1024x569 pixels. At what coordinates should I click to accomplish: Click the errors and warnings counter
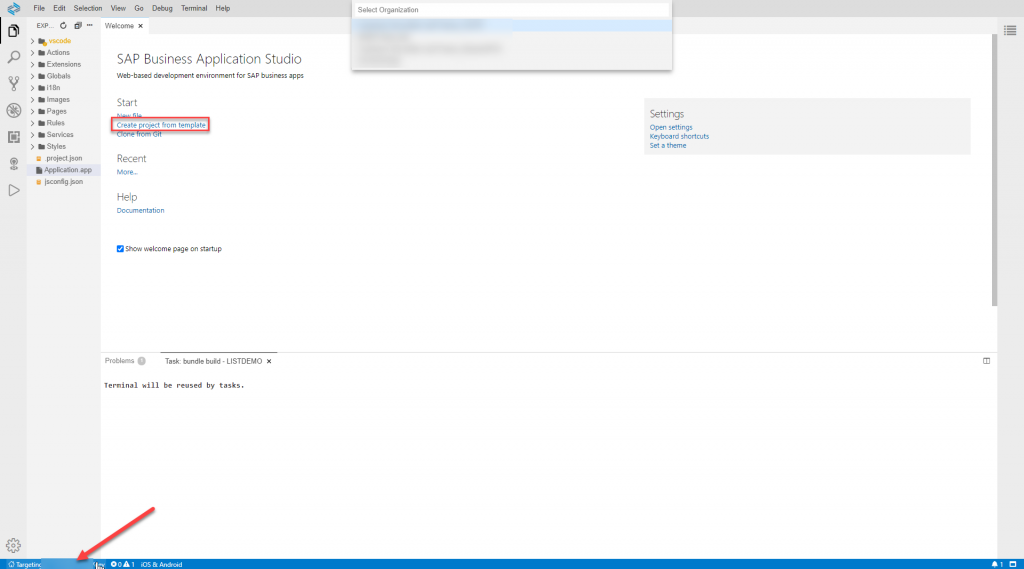122,564
